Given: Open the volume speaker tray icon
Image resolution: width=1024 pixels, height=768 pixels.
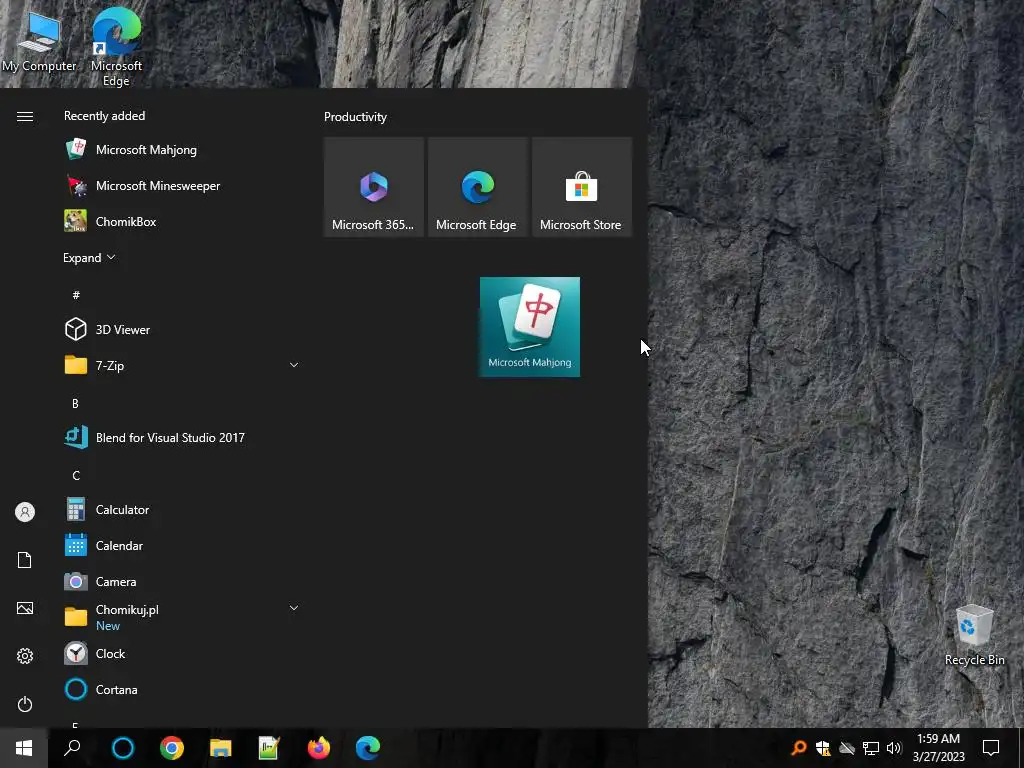Looking at the screenshot, I should [x=894, y=748].
